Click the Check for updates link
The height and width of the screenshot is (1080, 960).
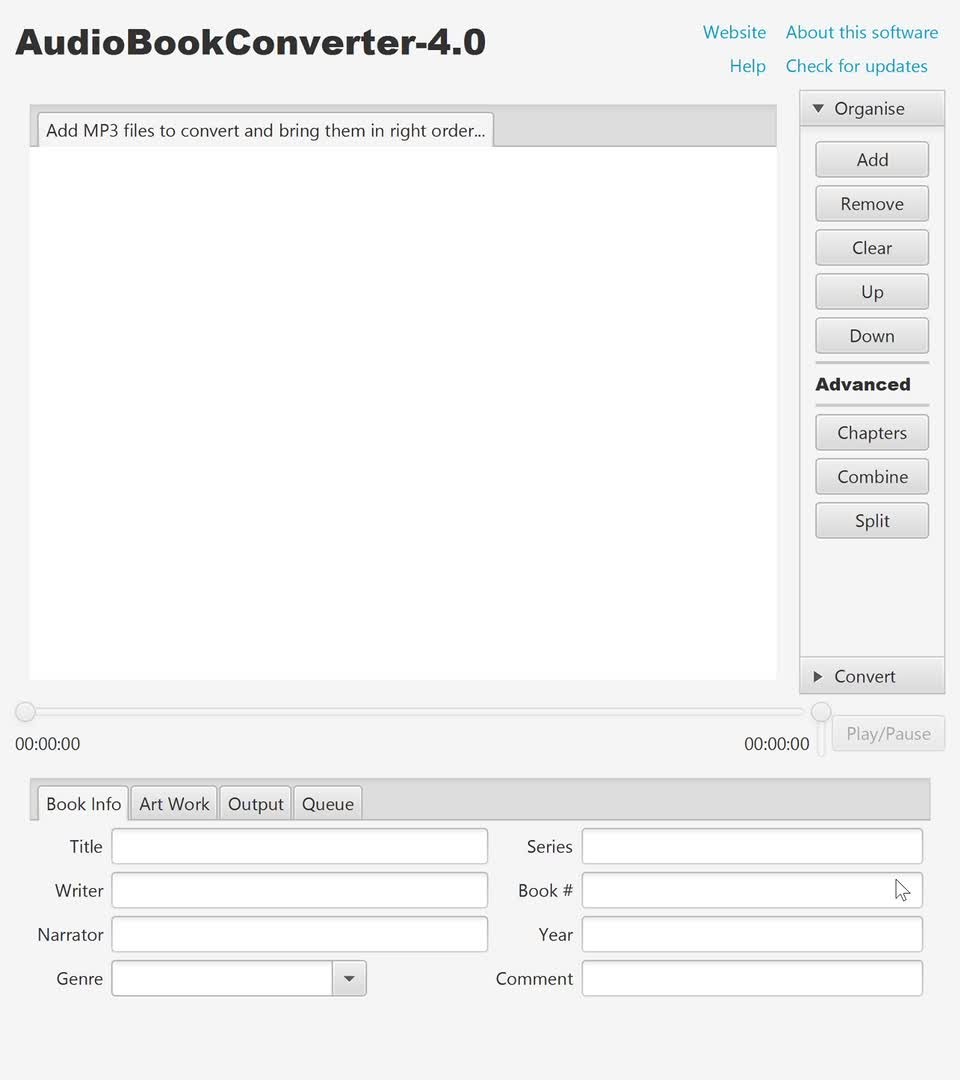856,66
